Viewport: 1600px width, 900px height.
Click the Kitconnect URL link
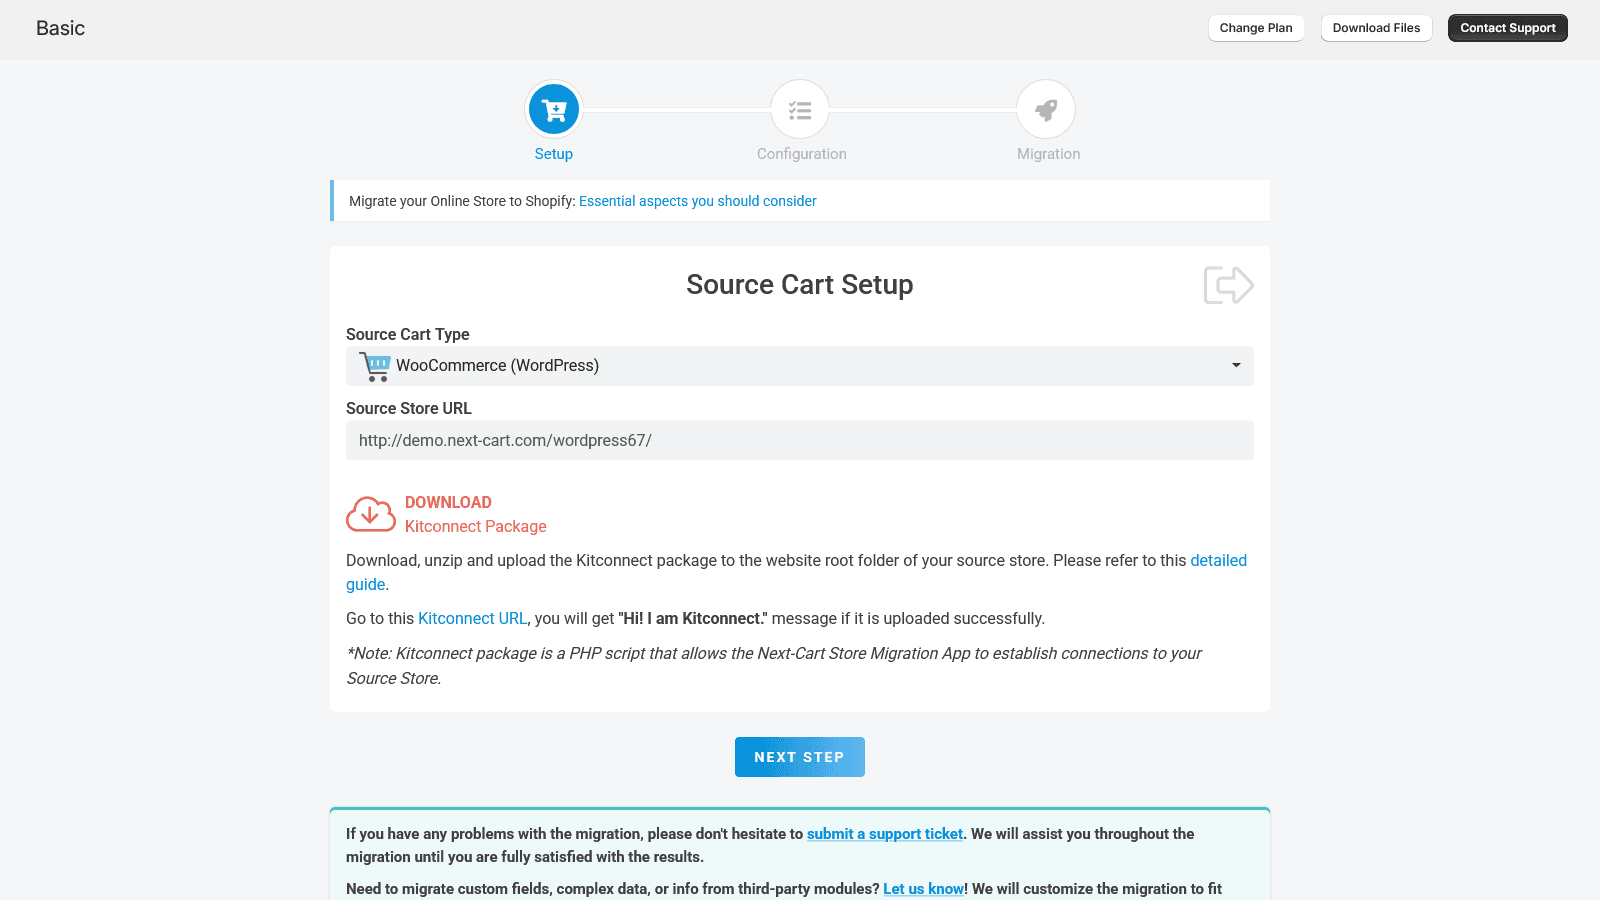[x=472, y=618]
